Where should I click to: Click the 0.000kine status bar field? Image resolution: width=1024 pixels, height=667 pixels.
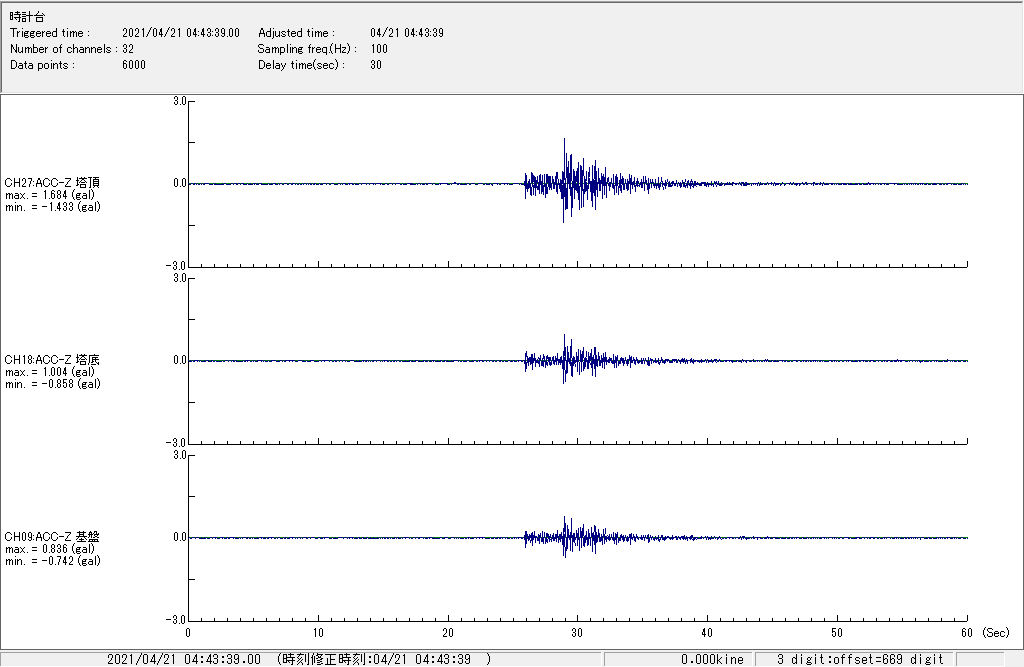(x=712, y=659)
